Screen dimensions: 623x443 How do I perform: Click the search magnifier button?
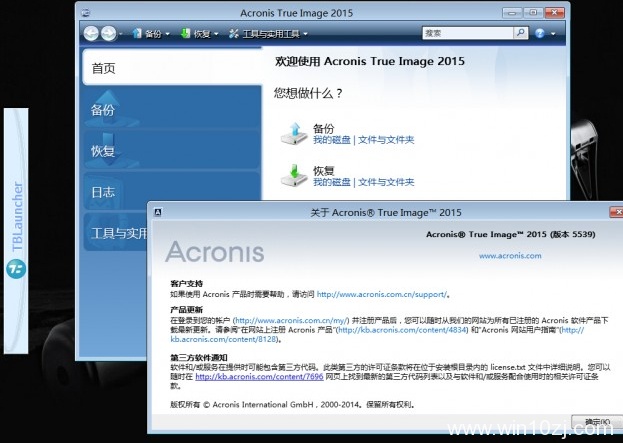click(x=520, y=33)
